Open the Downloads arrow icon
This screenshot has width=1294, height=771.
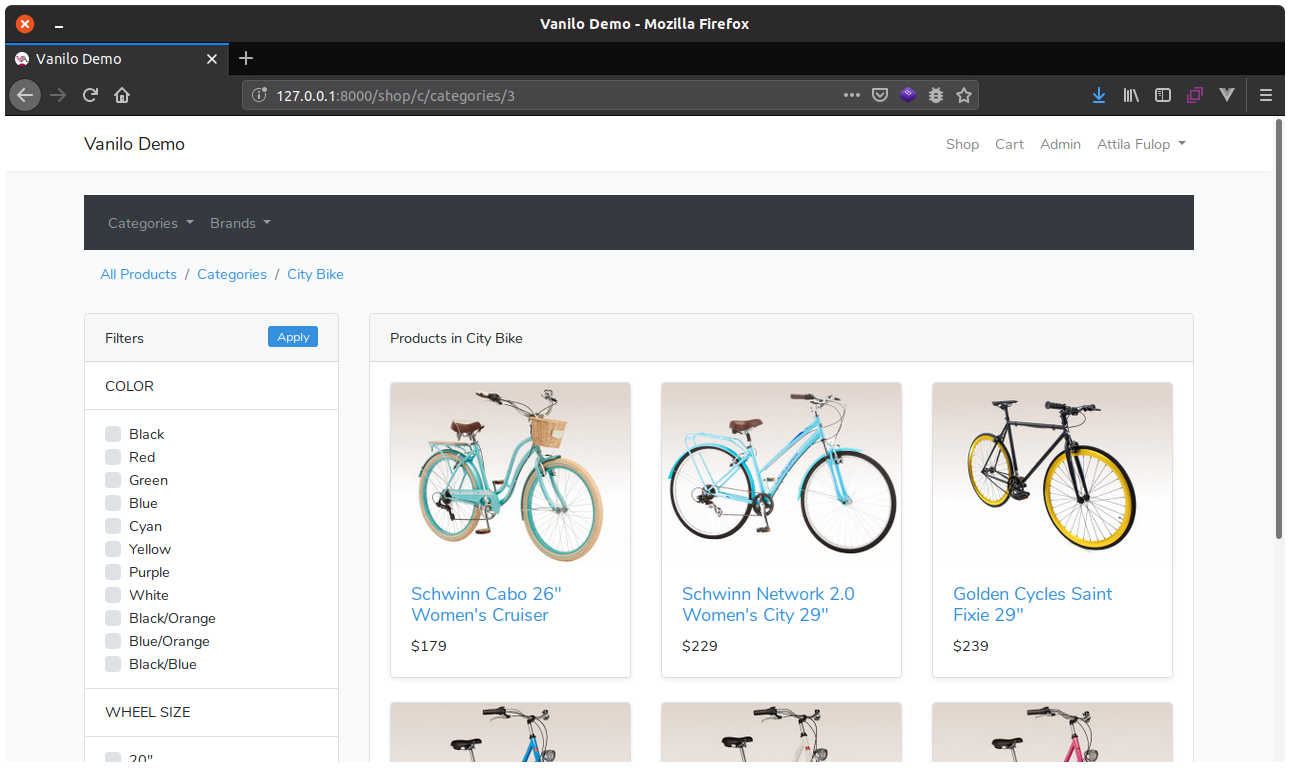1099,95
